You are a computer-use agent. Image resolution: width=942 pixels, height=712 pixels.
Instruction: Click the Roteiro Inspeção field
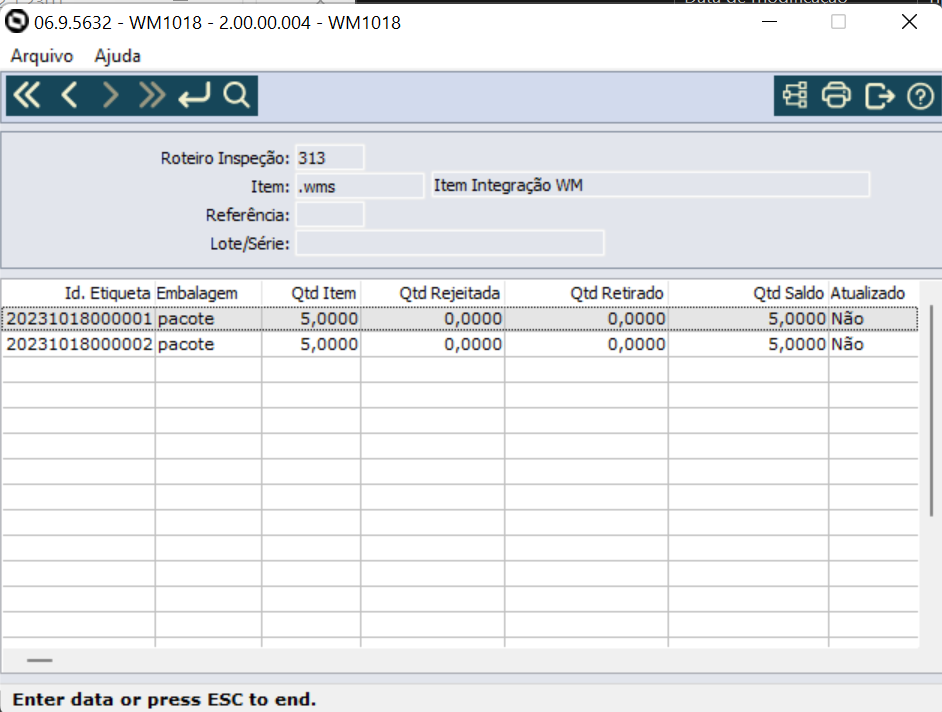click(x=330, y=158)
